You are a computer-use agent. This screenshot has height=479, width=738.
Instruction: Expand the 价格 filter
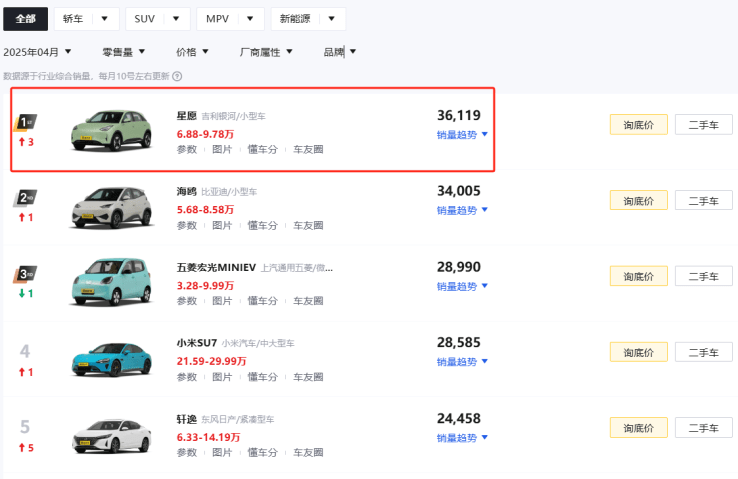[192, 52]
